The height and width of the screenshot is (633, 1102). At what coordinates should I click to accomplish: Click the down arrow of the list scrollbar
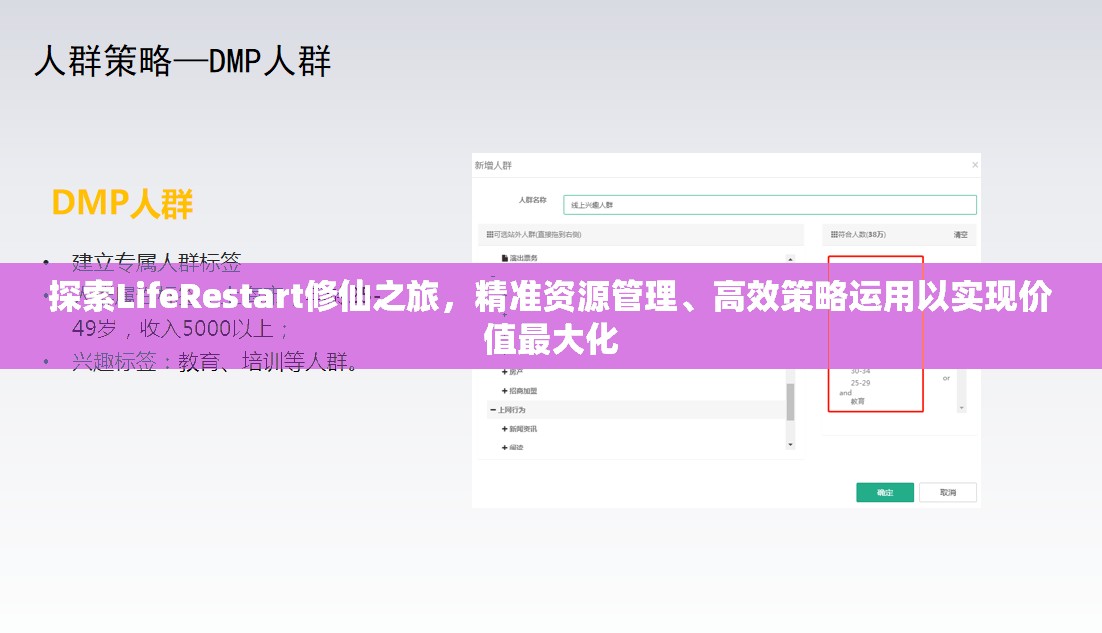[788, 444]
